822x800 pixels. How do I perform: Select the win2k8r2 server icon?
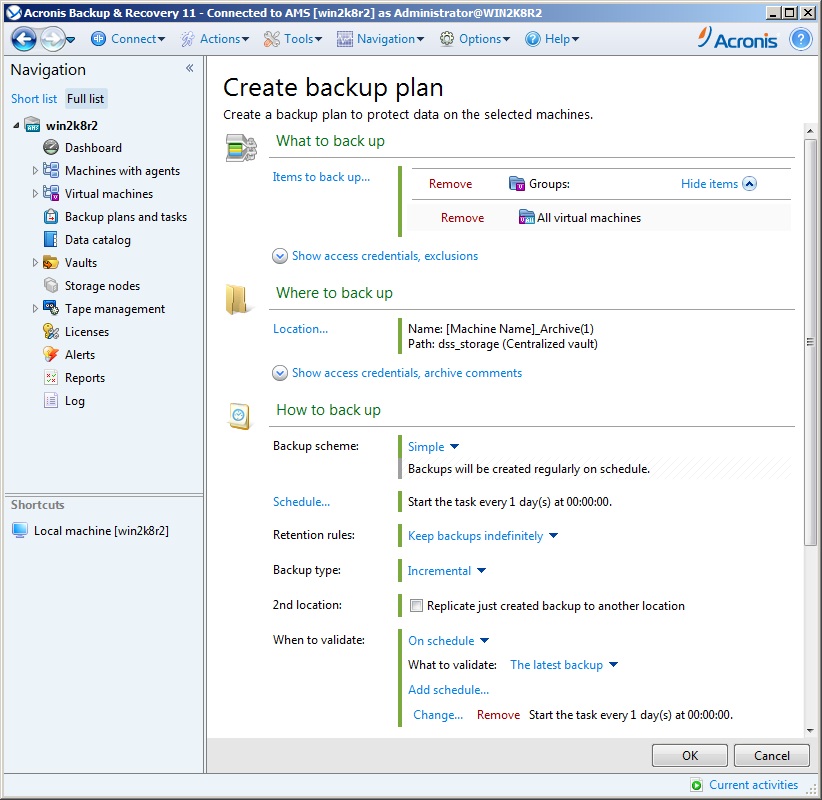coord(32,125)
